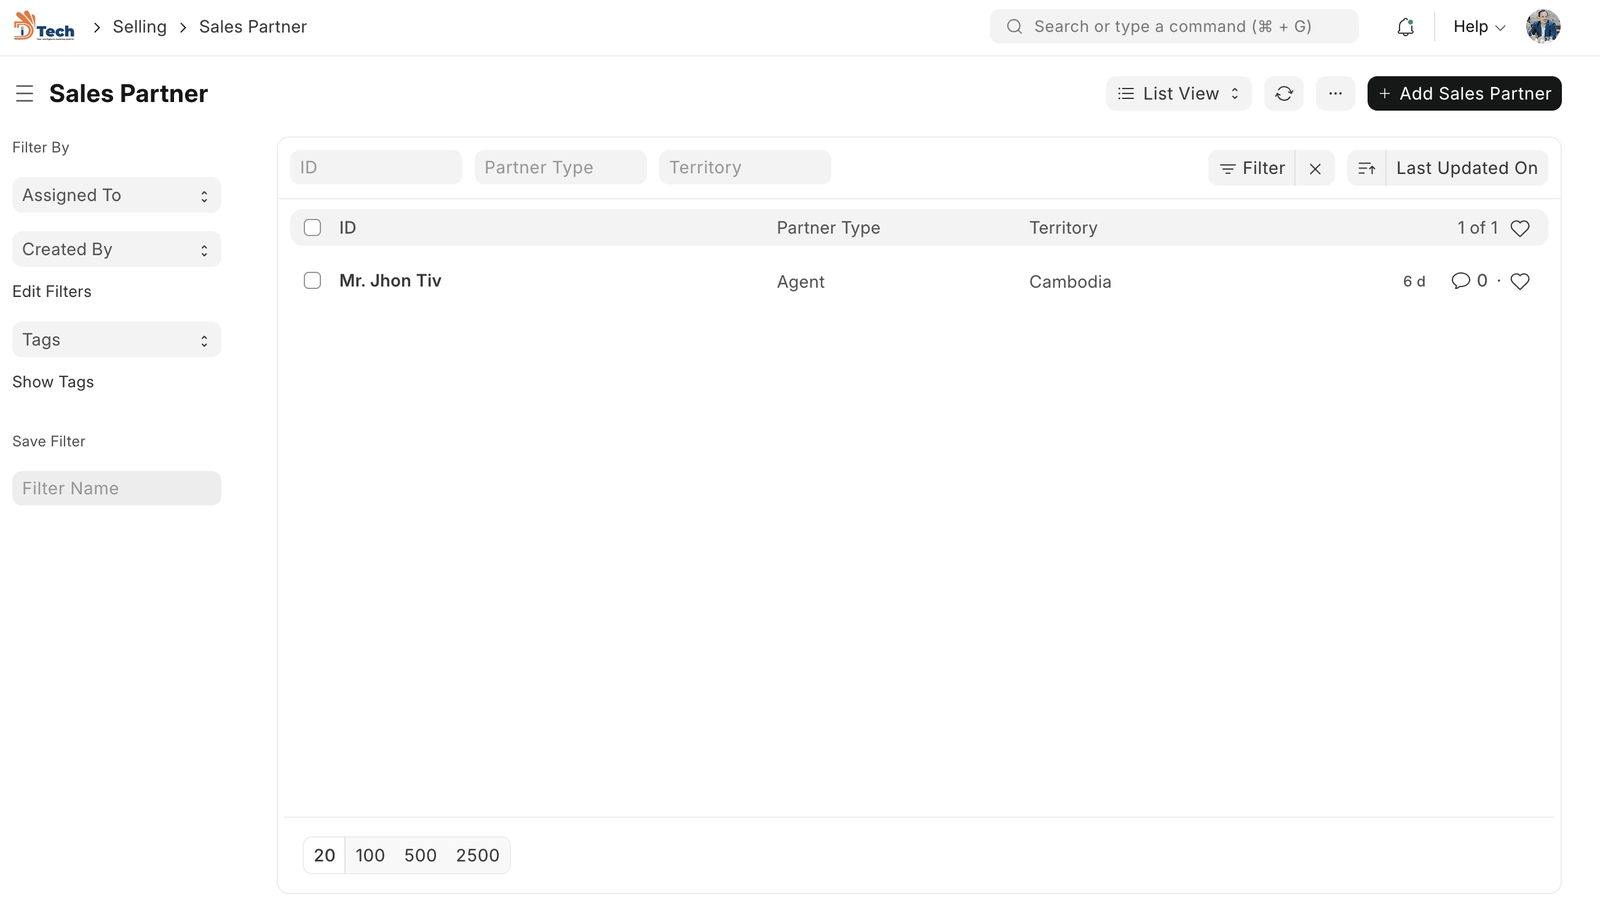Click the heart icon in list header

click(x=1520, y=228)
